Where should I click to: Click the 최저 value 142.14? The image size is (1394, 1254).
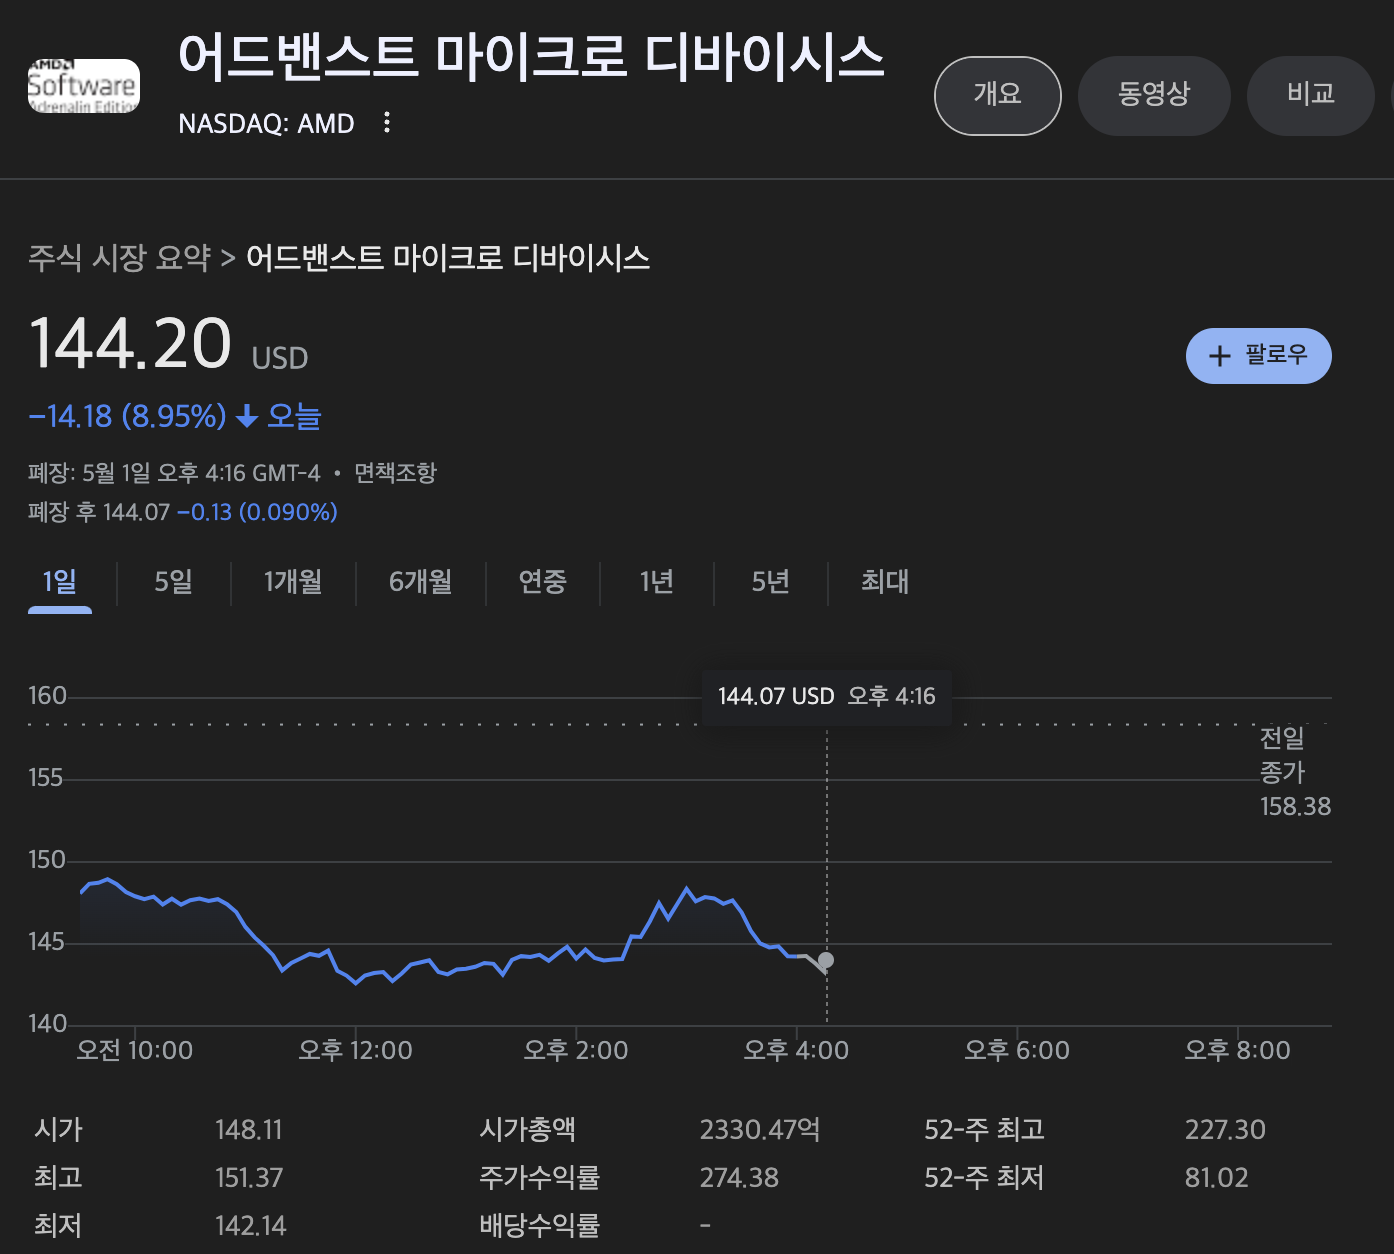251,1226
